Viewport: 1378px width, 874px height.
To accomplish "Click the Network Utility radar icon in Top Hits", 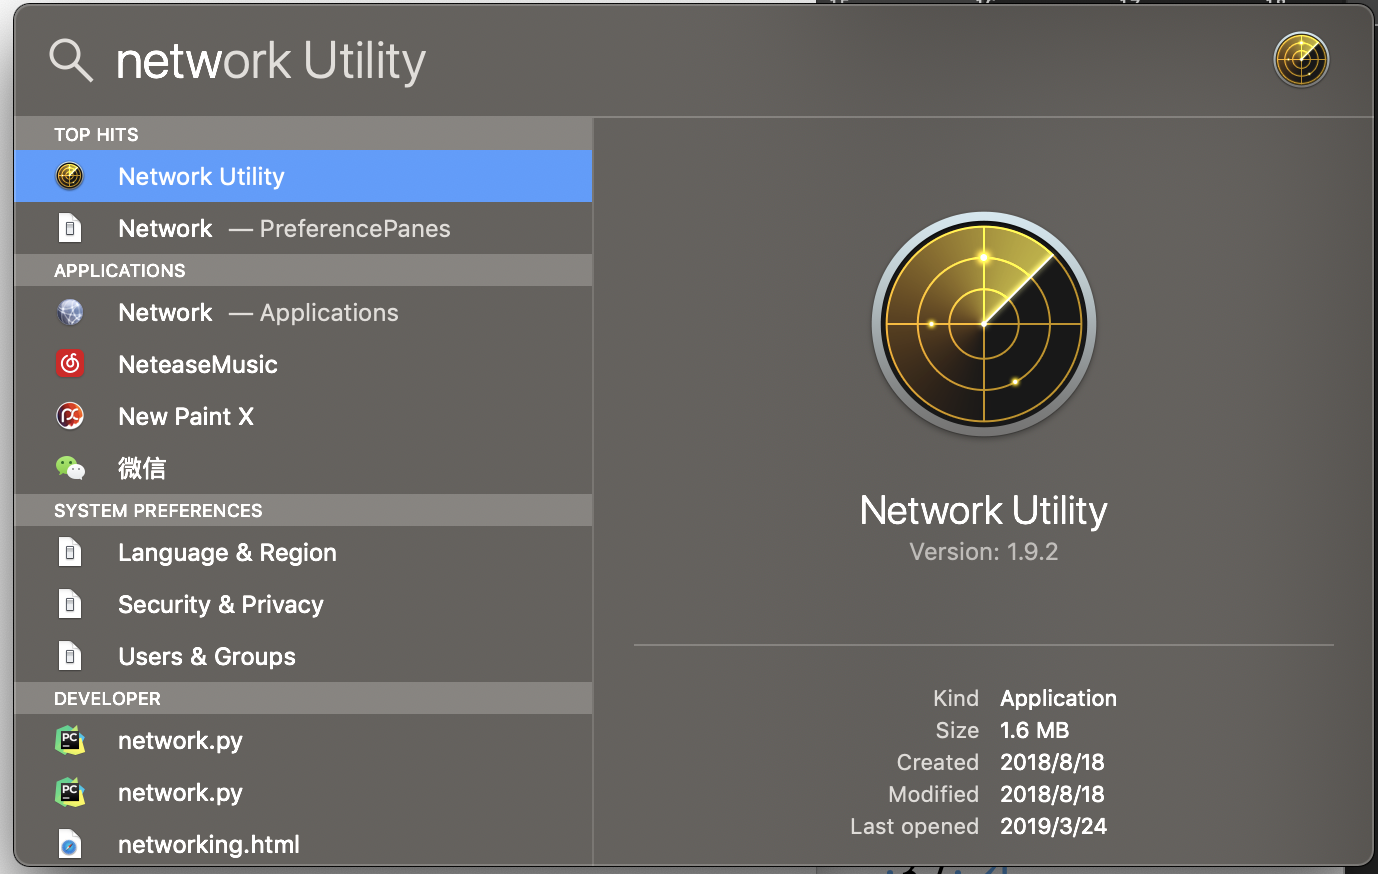I will tap(70, 176).
